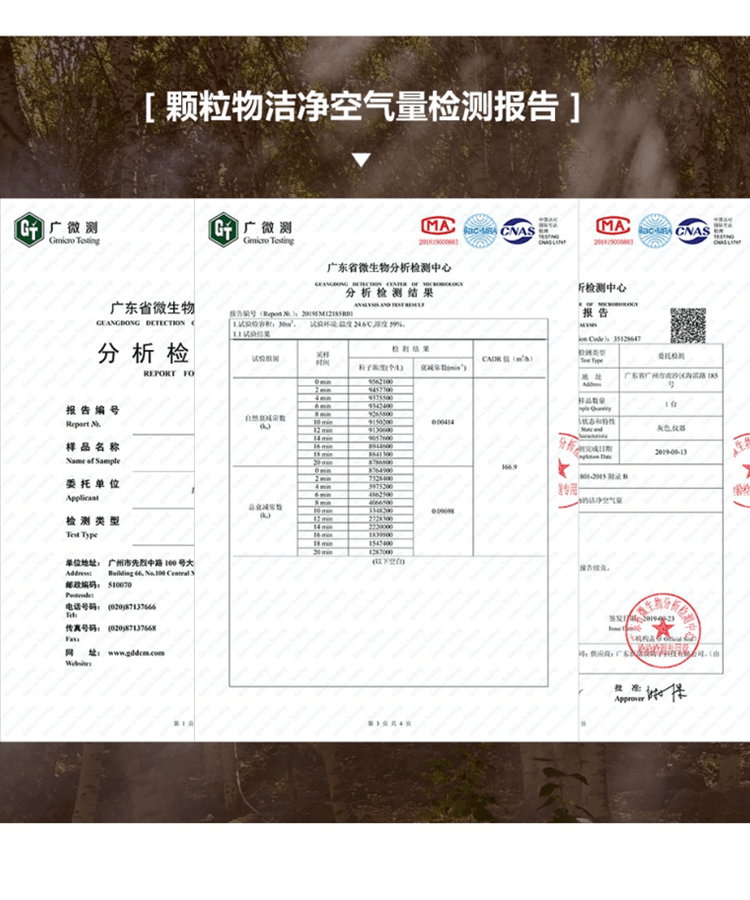Click the CADR value 166.9
This screenshot has height=900, width=750.
509,467
